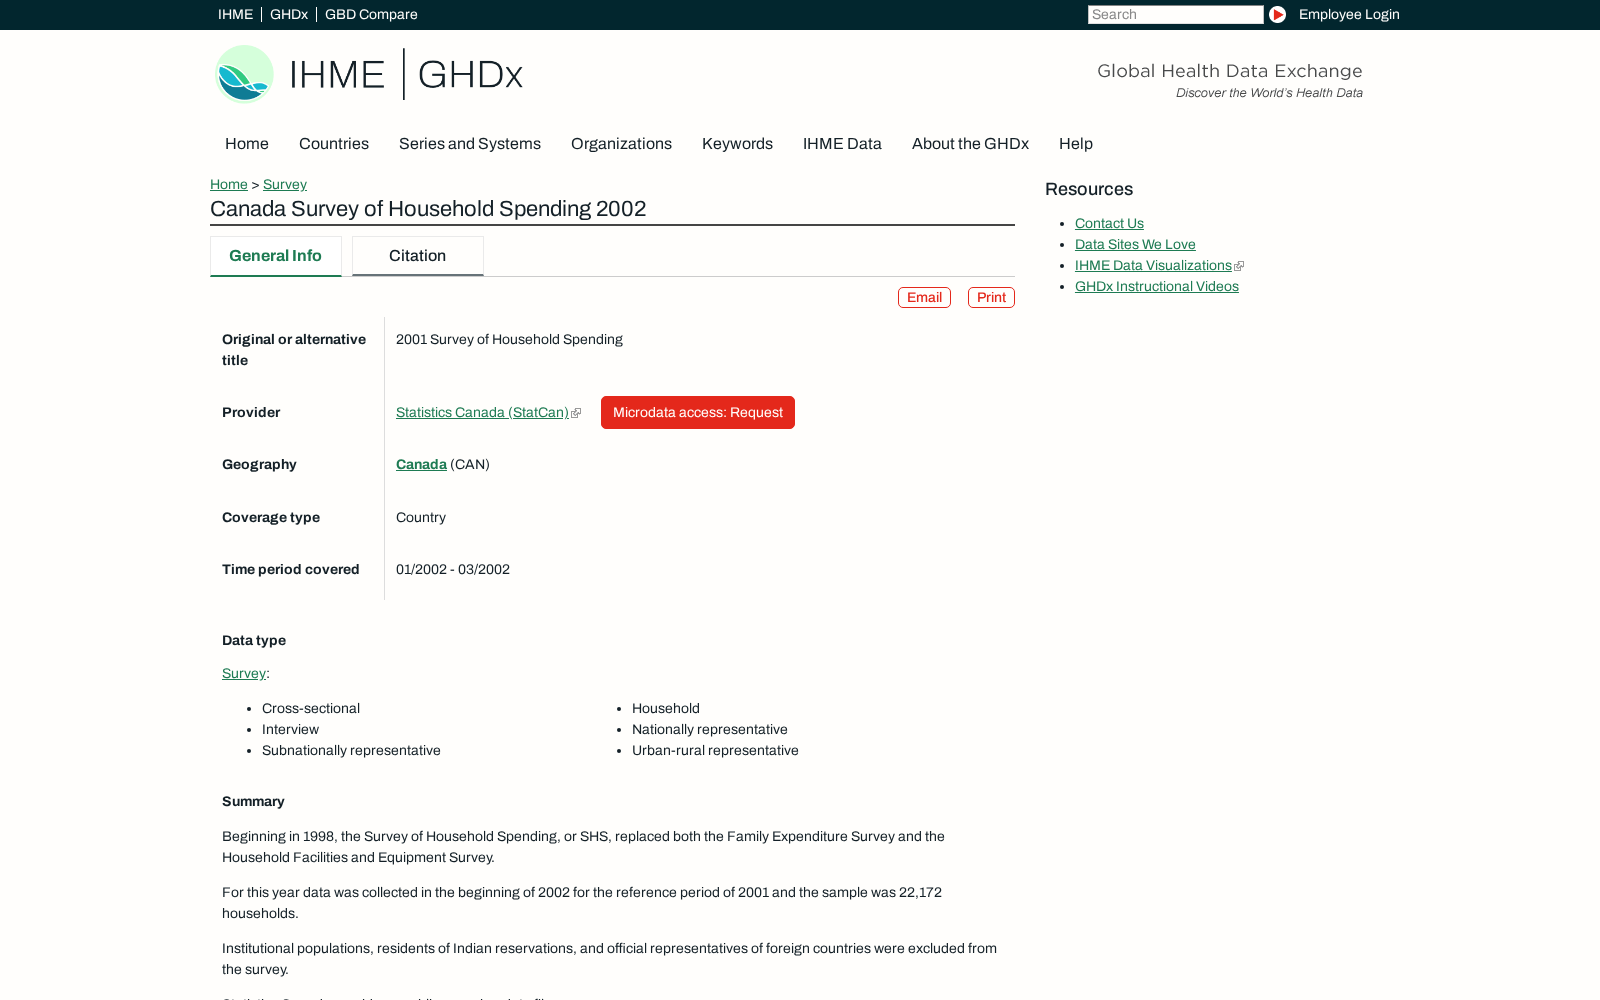Open Statistics Canada (StatCan) provider link
The image size is (1600, 1000).
(482, 412)
